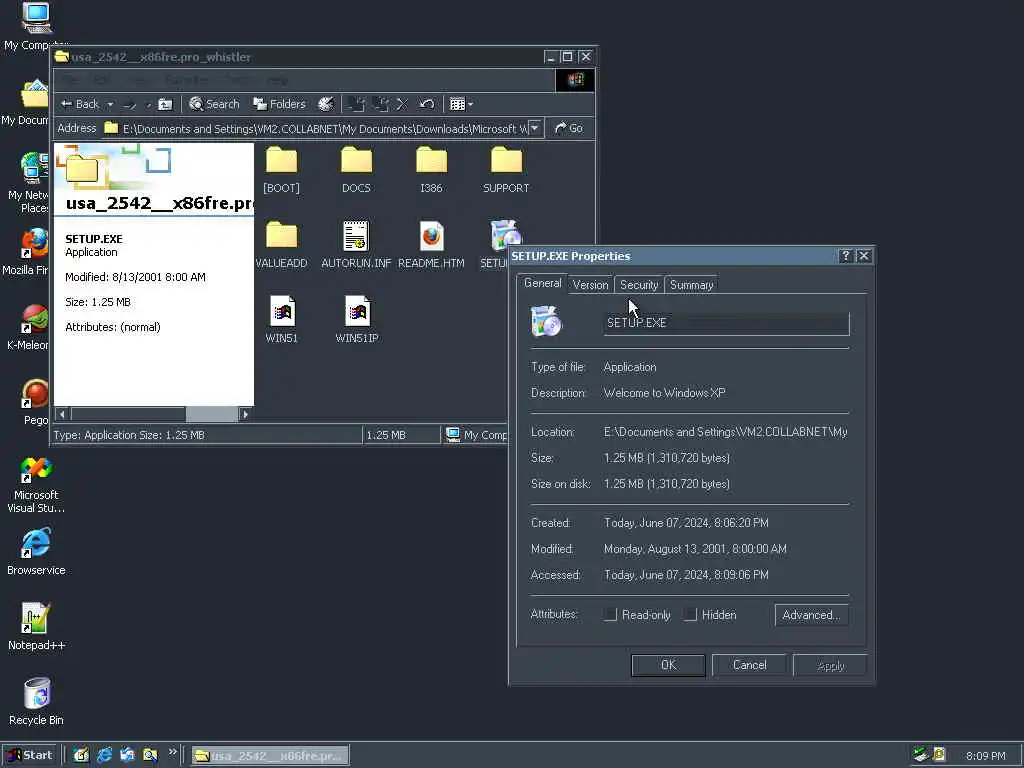Image resolution: width=1024 pixels, height=768 pixels.
Task: Toggle the Hidden attribute checkbox
Action: (x=690, y=615)
